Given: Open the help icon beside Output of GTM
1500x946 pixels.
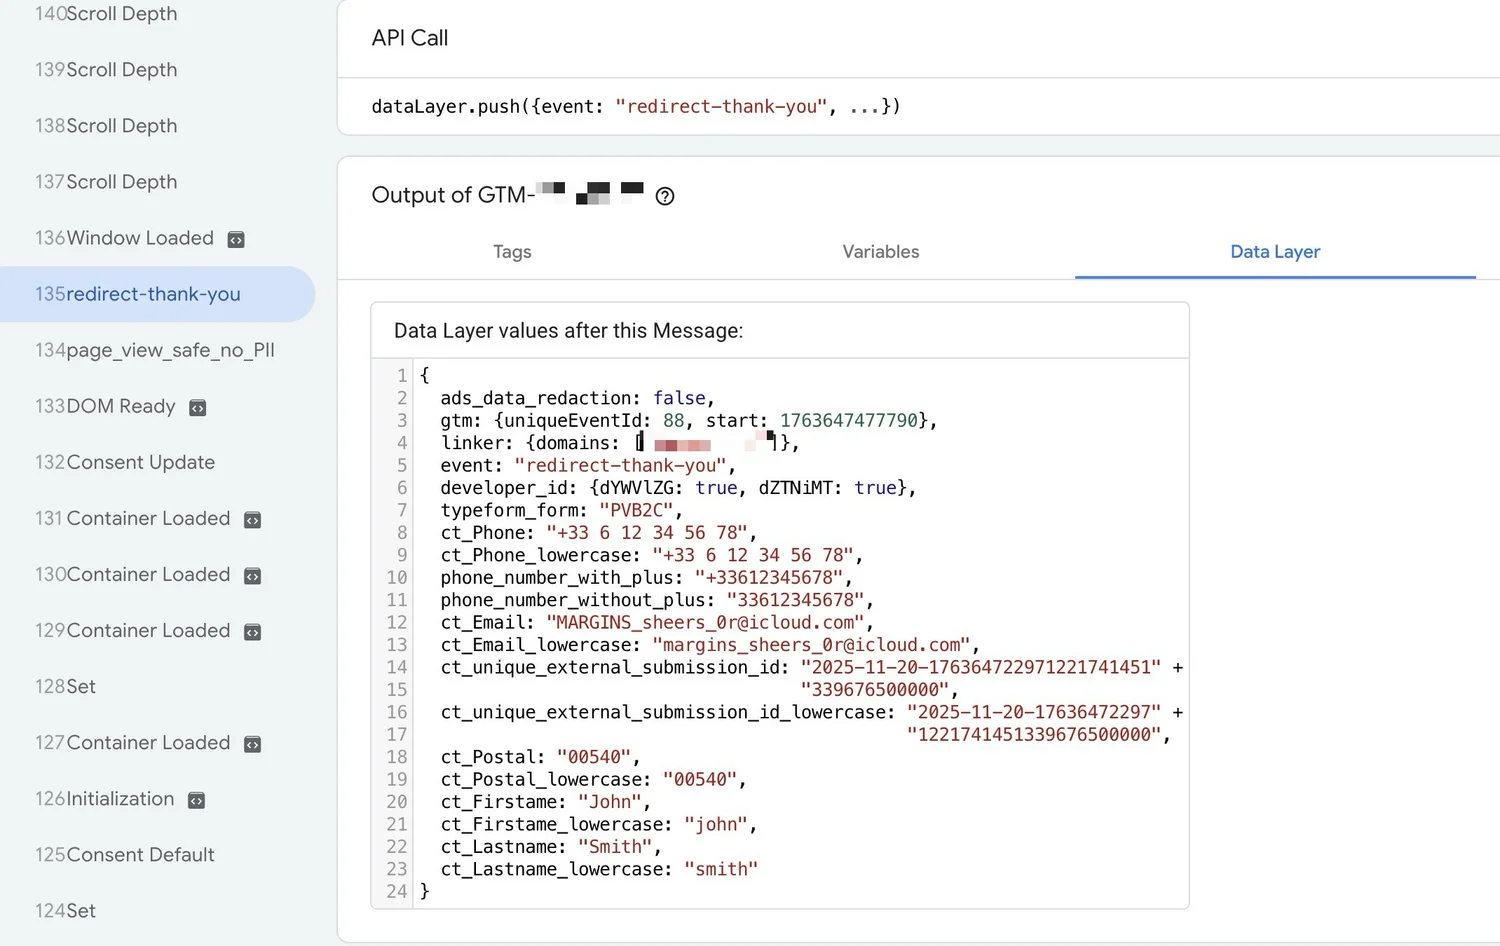Looking at the screenshot, I should point(664,196).
